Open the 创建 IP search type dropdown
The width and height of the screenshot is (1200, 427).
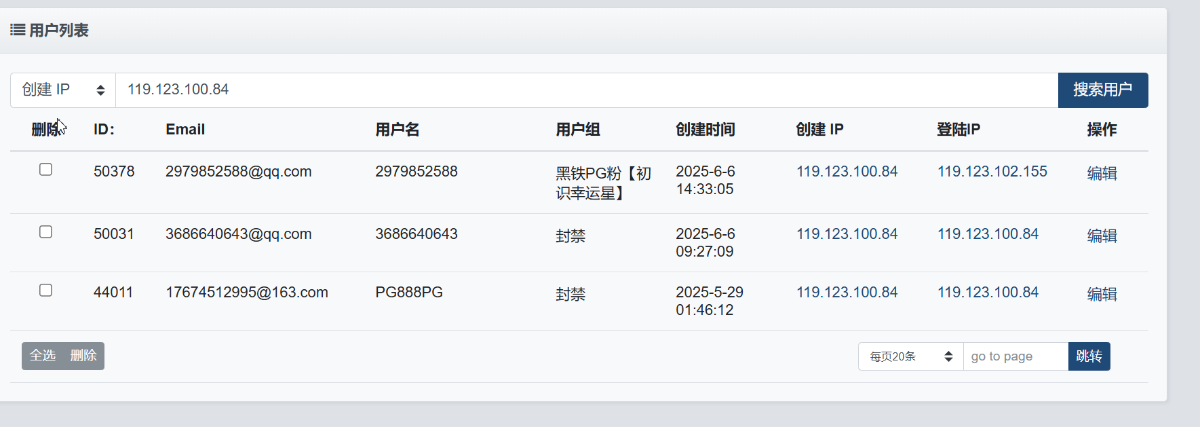click(x=63, y=90)
